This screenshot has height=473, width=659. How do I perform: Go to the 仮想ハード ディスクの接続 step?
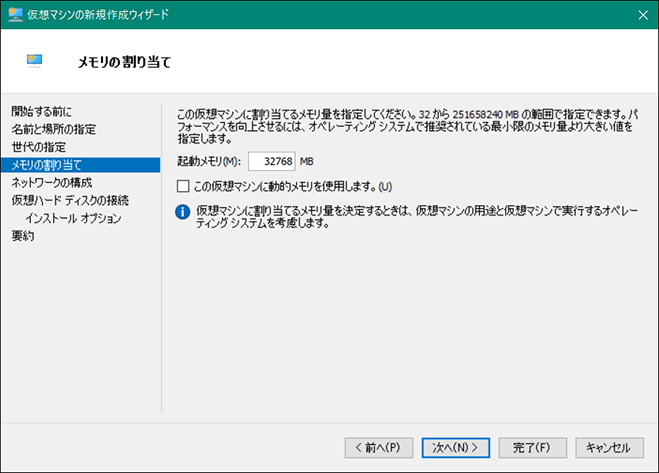click(x=70, y=200)
